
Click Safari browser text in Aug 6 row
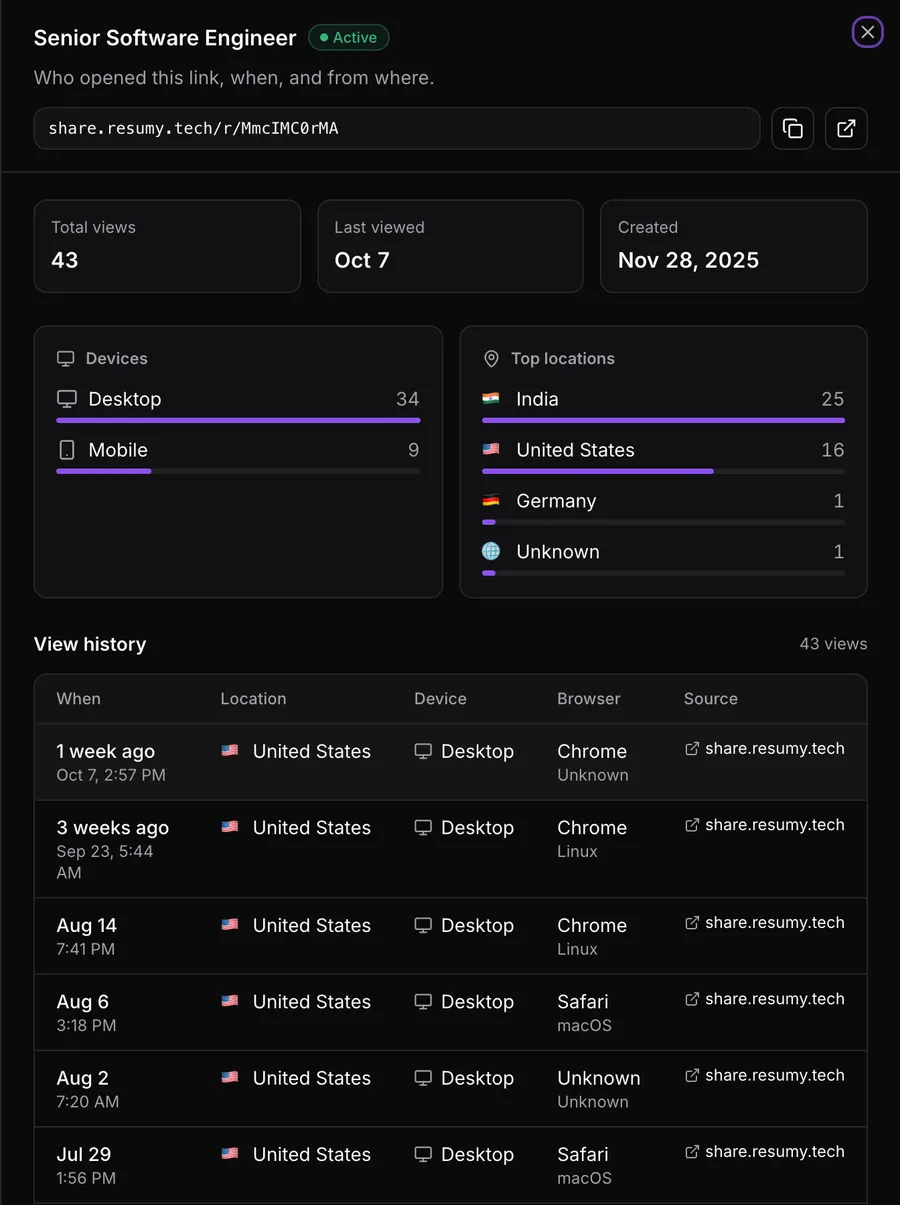583,1001
